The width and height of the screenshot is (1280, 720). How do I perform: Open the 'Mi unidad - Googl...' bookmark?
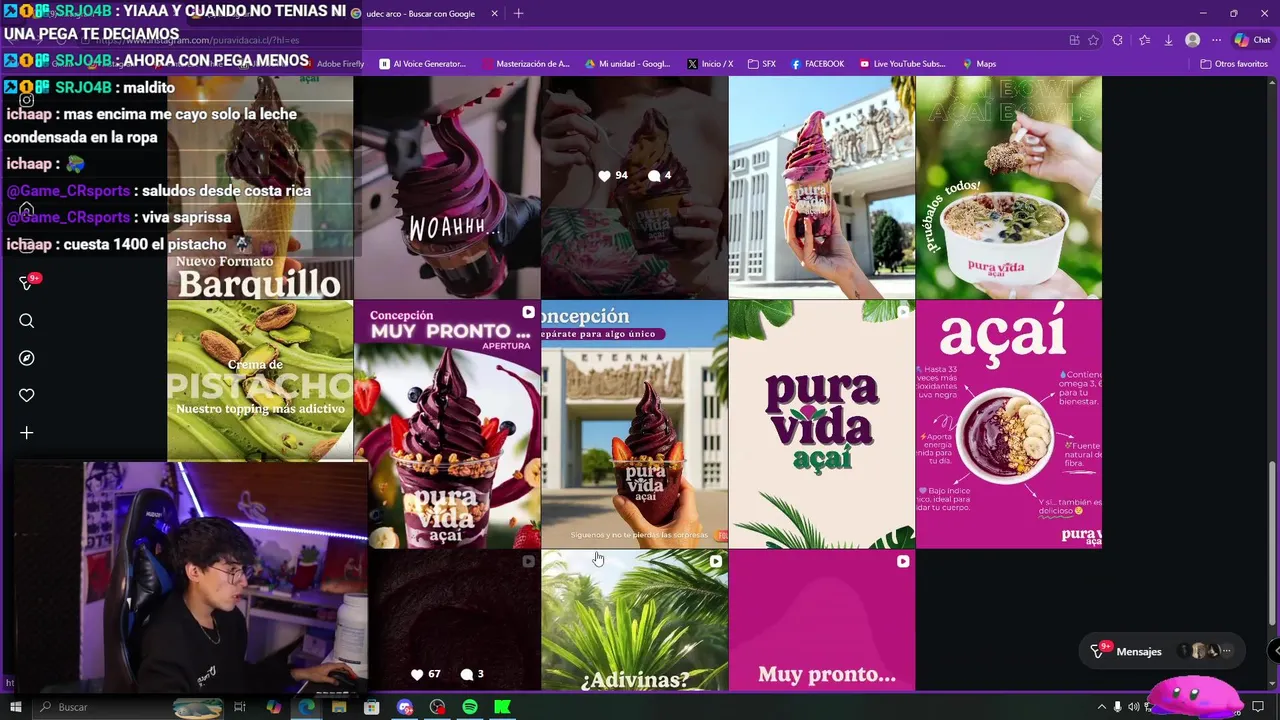pyautogui.click(x=628, y=64)
